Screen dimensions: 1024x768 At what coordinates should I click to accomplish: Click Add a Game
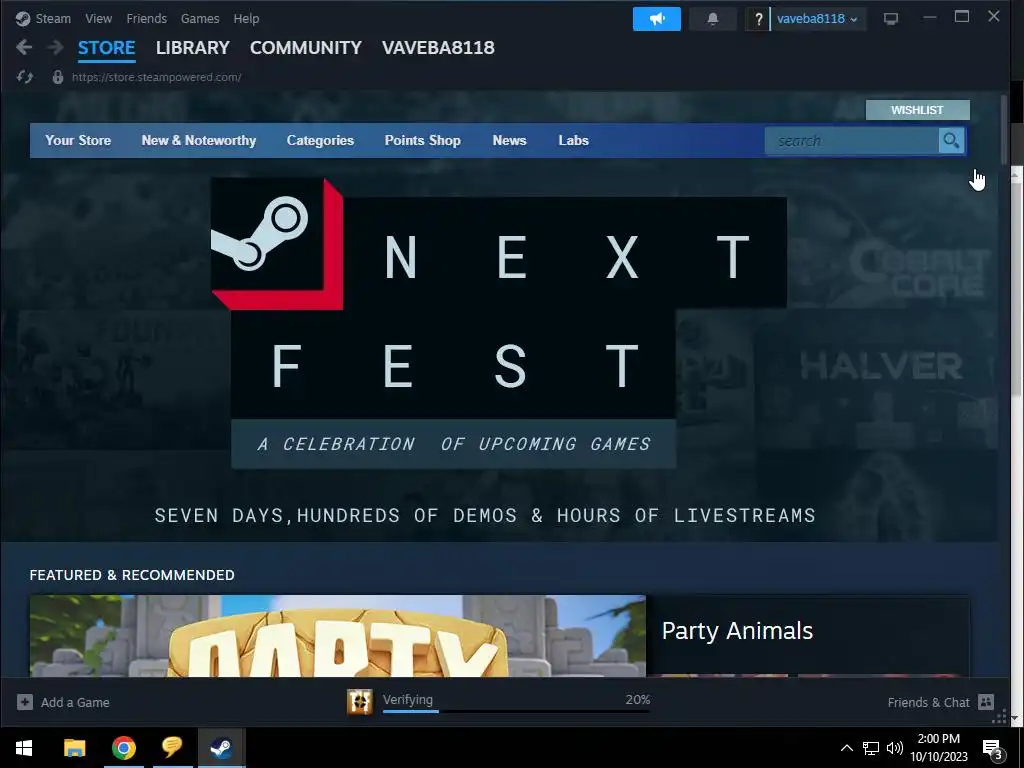63,702
